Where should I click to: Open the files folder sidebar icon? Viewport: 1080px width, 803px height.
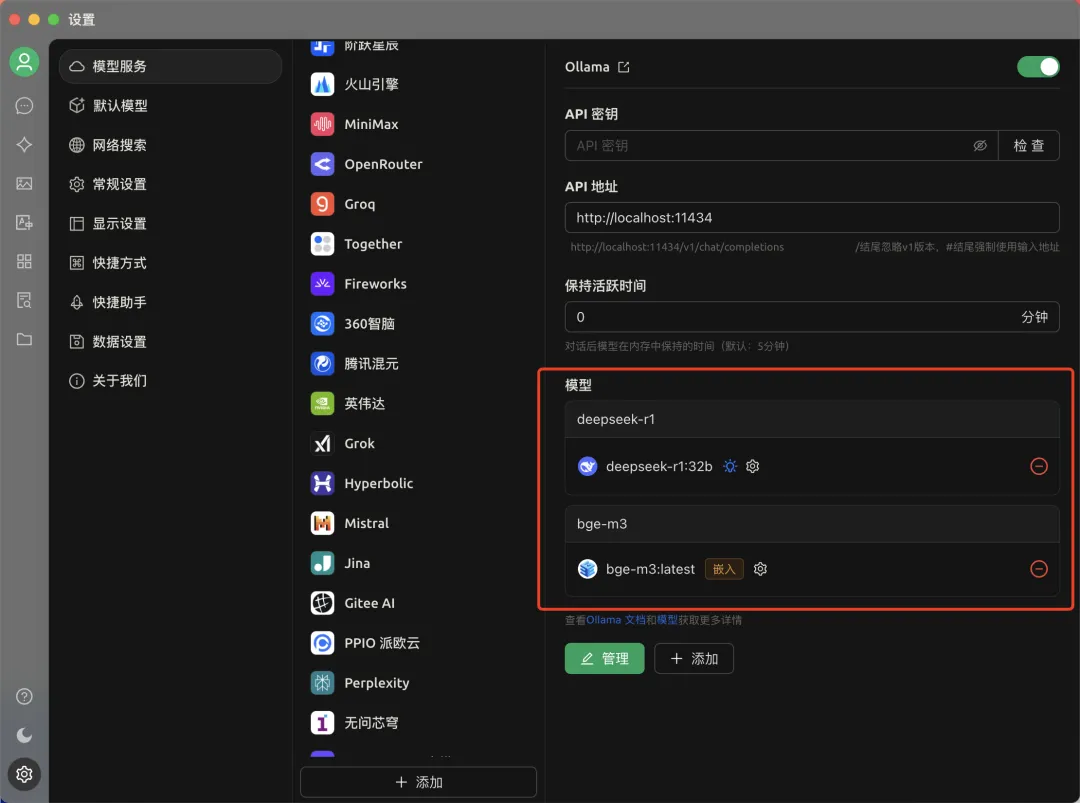(x=24, y=340)
